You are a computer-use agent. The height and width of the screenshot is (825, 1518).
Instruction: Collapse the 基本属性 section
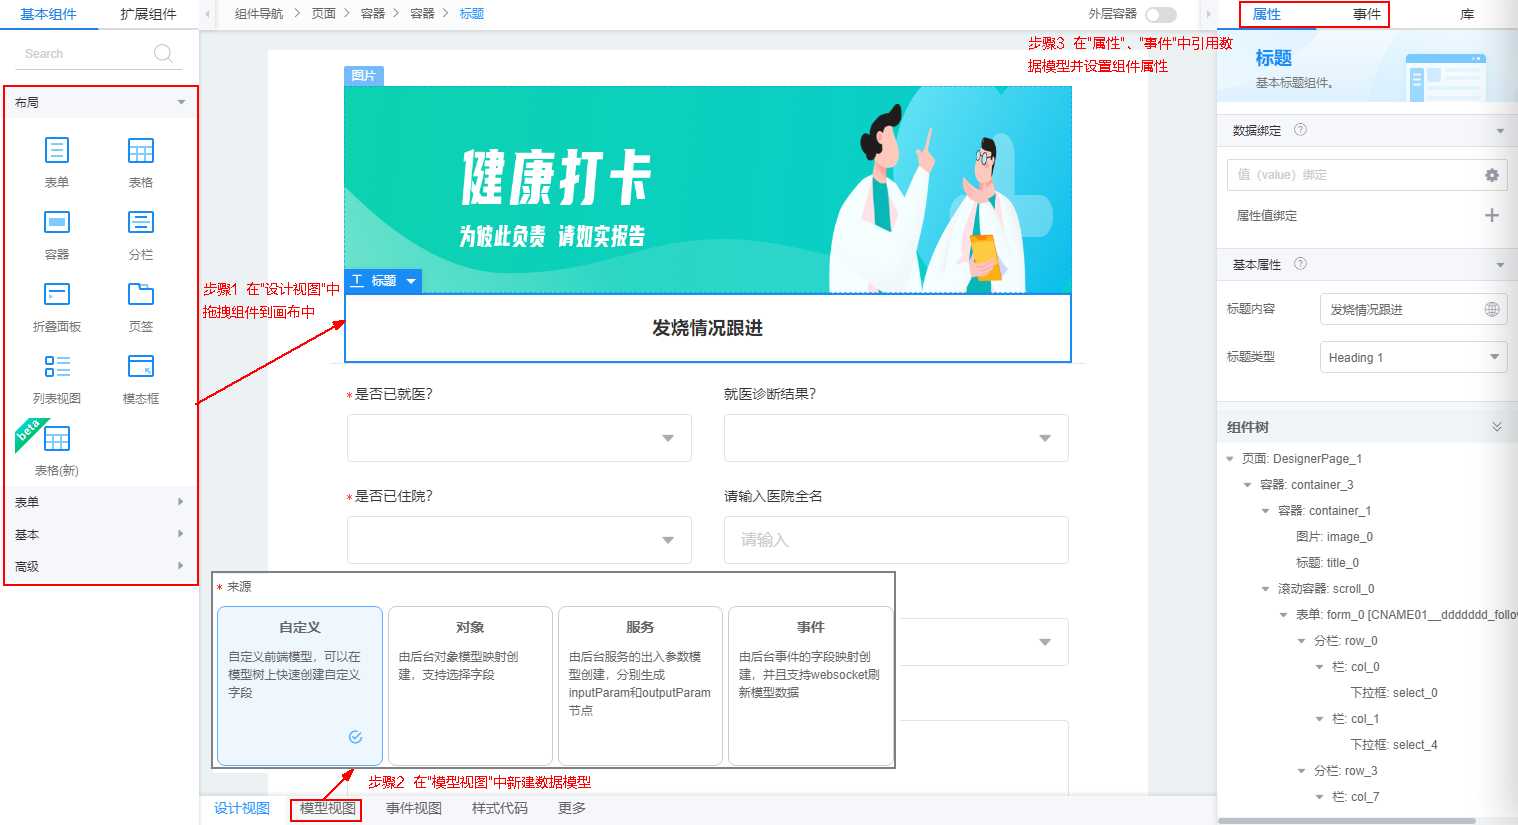click(1500, 265)
